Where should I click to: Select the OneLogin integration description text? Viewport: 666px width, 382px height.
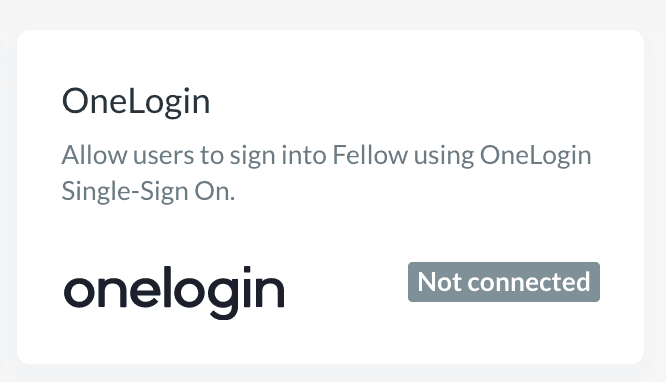(x=326, y=173)
